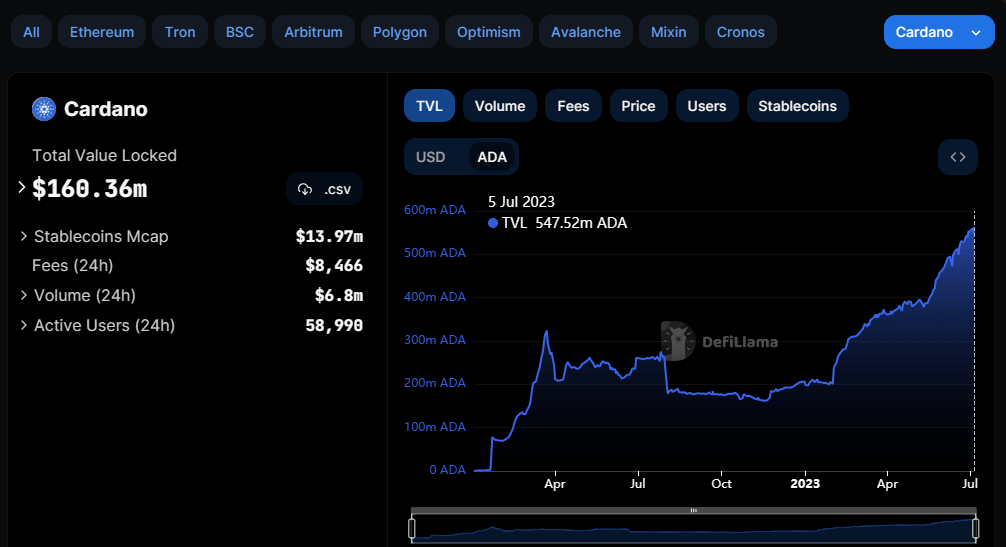
Task: Switch to the Users chart tab
Action: point(707,106)
